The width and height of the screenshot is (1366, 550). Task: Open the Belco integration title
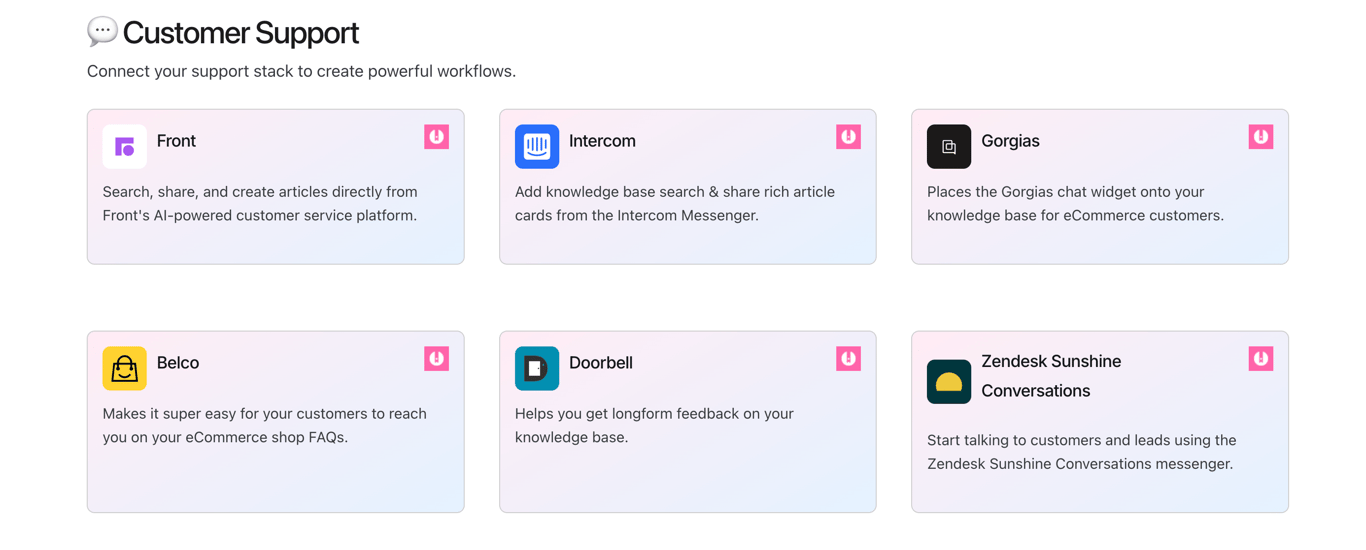(x=178, y=363)
